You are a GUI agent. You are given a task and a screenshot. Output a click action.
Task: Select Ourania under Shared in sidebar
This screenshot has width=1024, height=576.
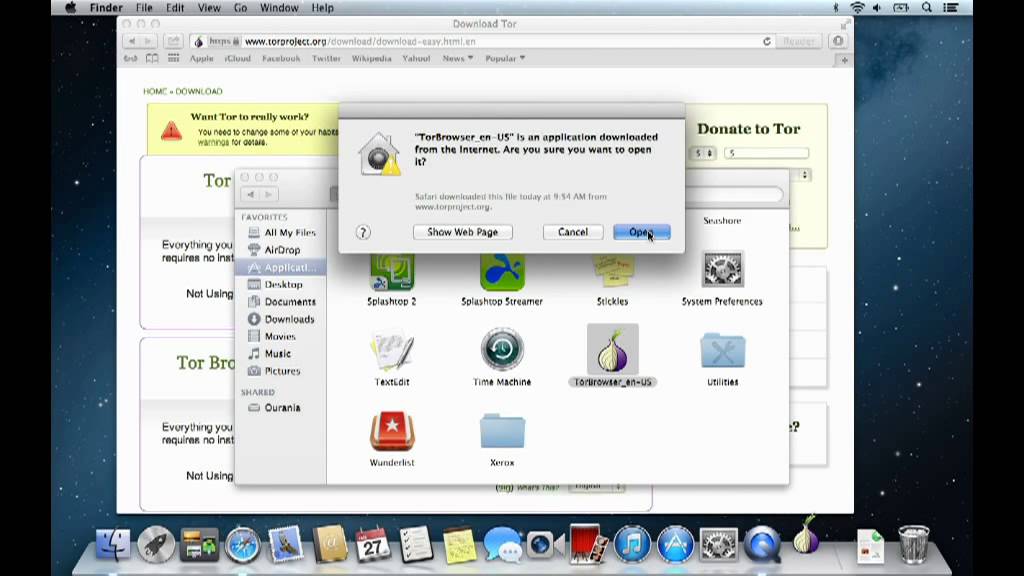pyautogui.click(x=281, y=408)
